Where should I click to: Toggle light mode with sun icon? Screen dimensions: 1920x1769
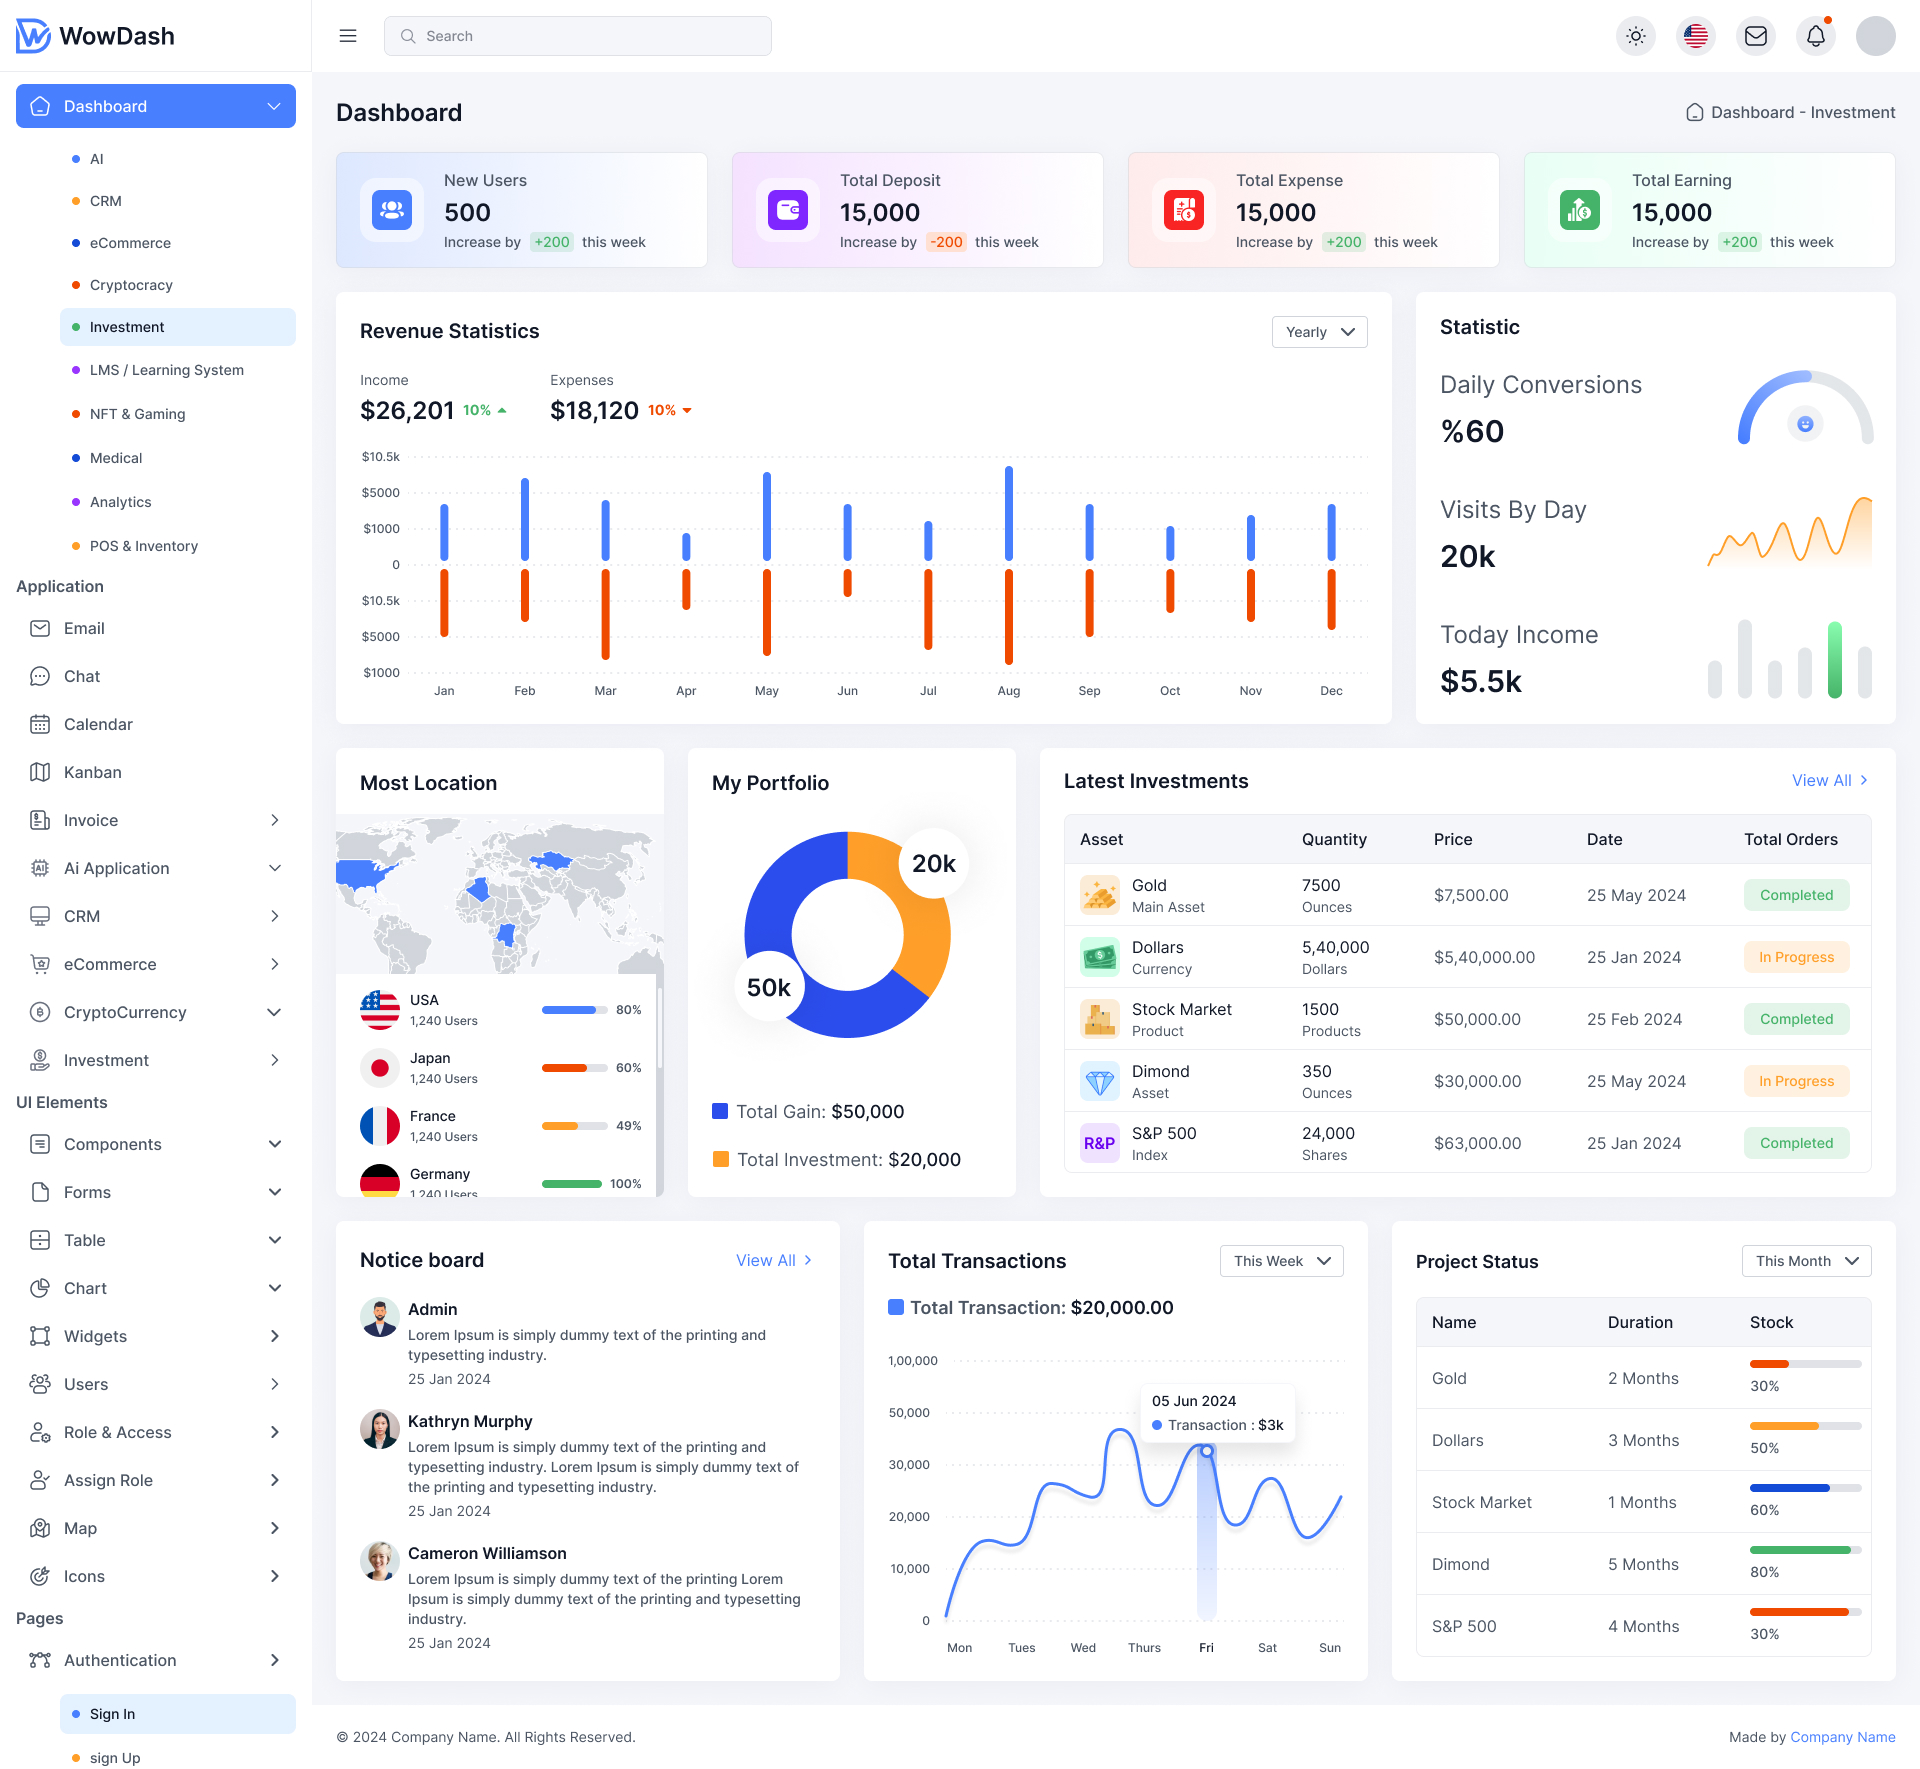pos(1636,35)
